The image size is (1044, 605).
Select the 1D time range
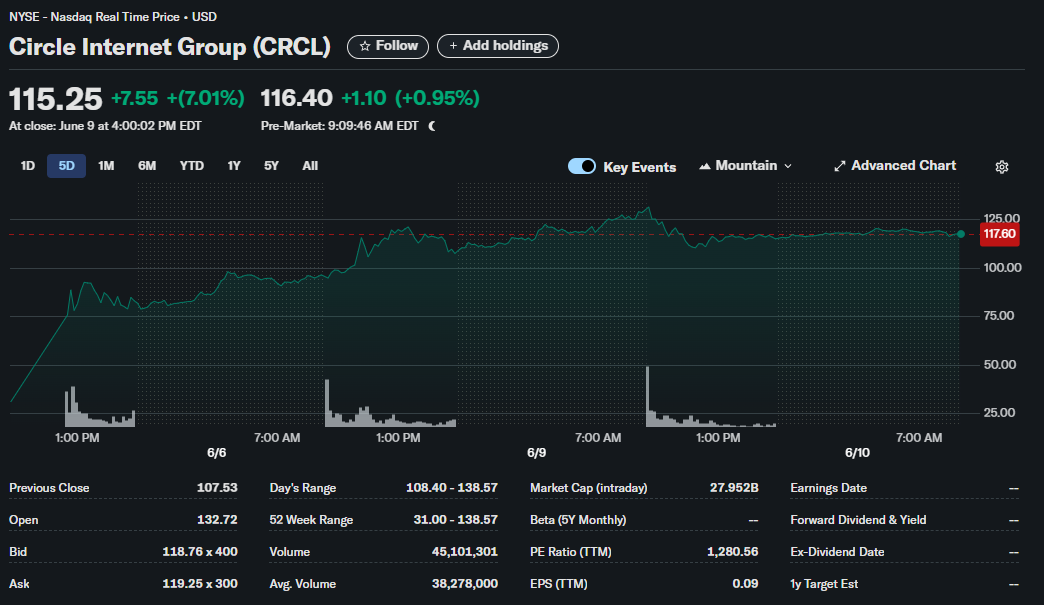27,166
